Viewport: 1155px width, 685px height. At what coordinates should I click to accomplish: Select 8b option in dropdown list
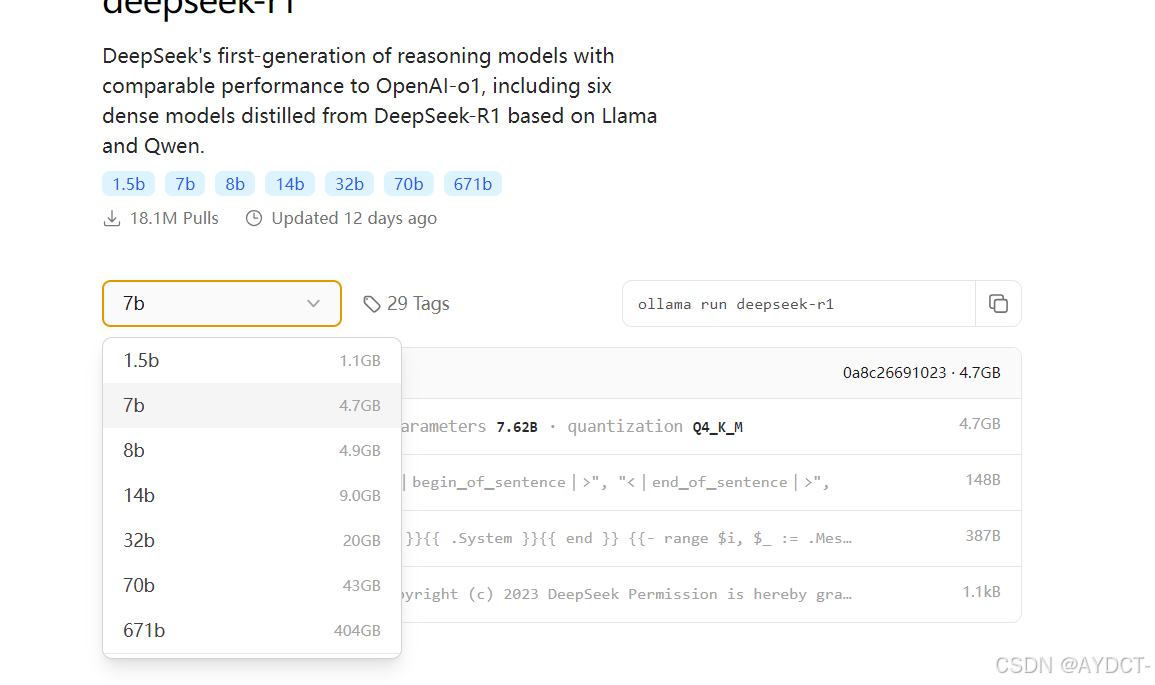tap(252, 451)
